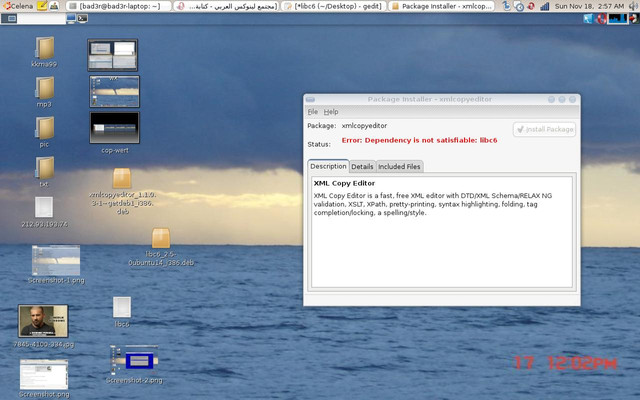Open the calendar from the date and time
The width and height of the screenshot is (640, 400).
click(x=589, y=6)
